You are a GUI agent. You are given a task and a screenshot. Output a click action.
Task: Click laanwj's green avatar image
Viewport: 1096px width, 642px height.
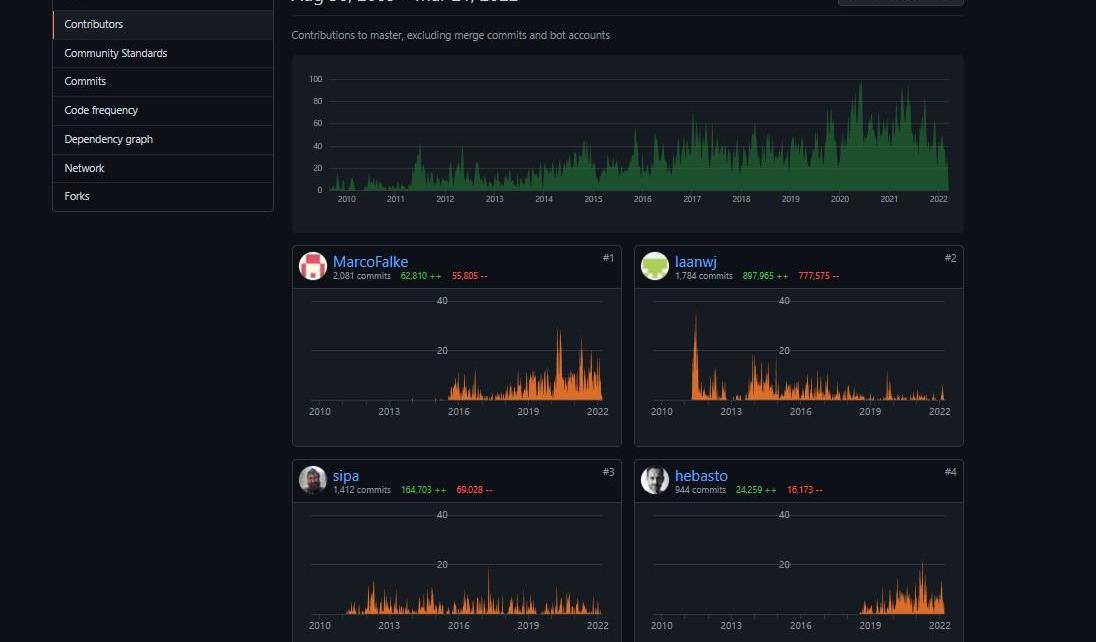655,266
